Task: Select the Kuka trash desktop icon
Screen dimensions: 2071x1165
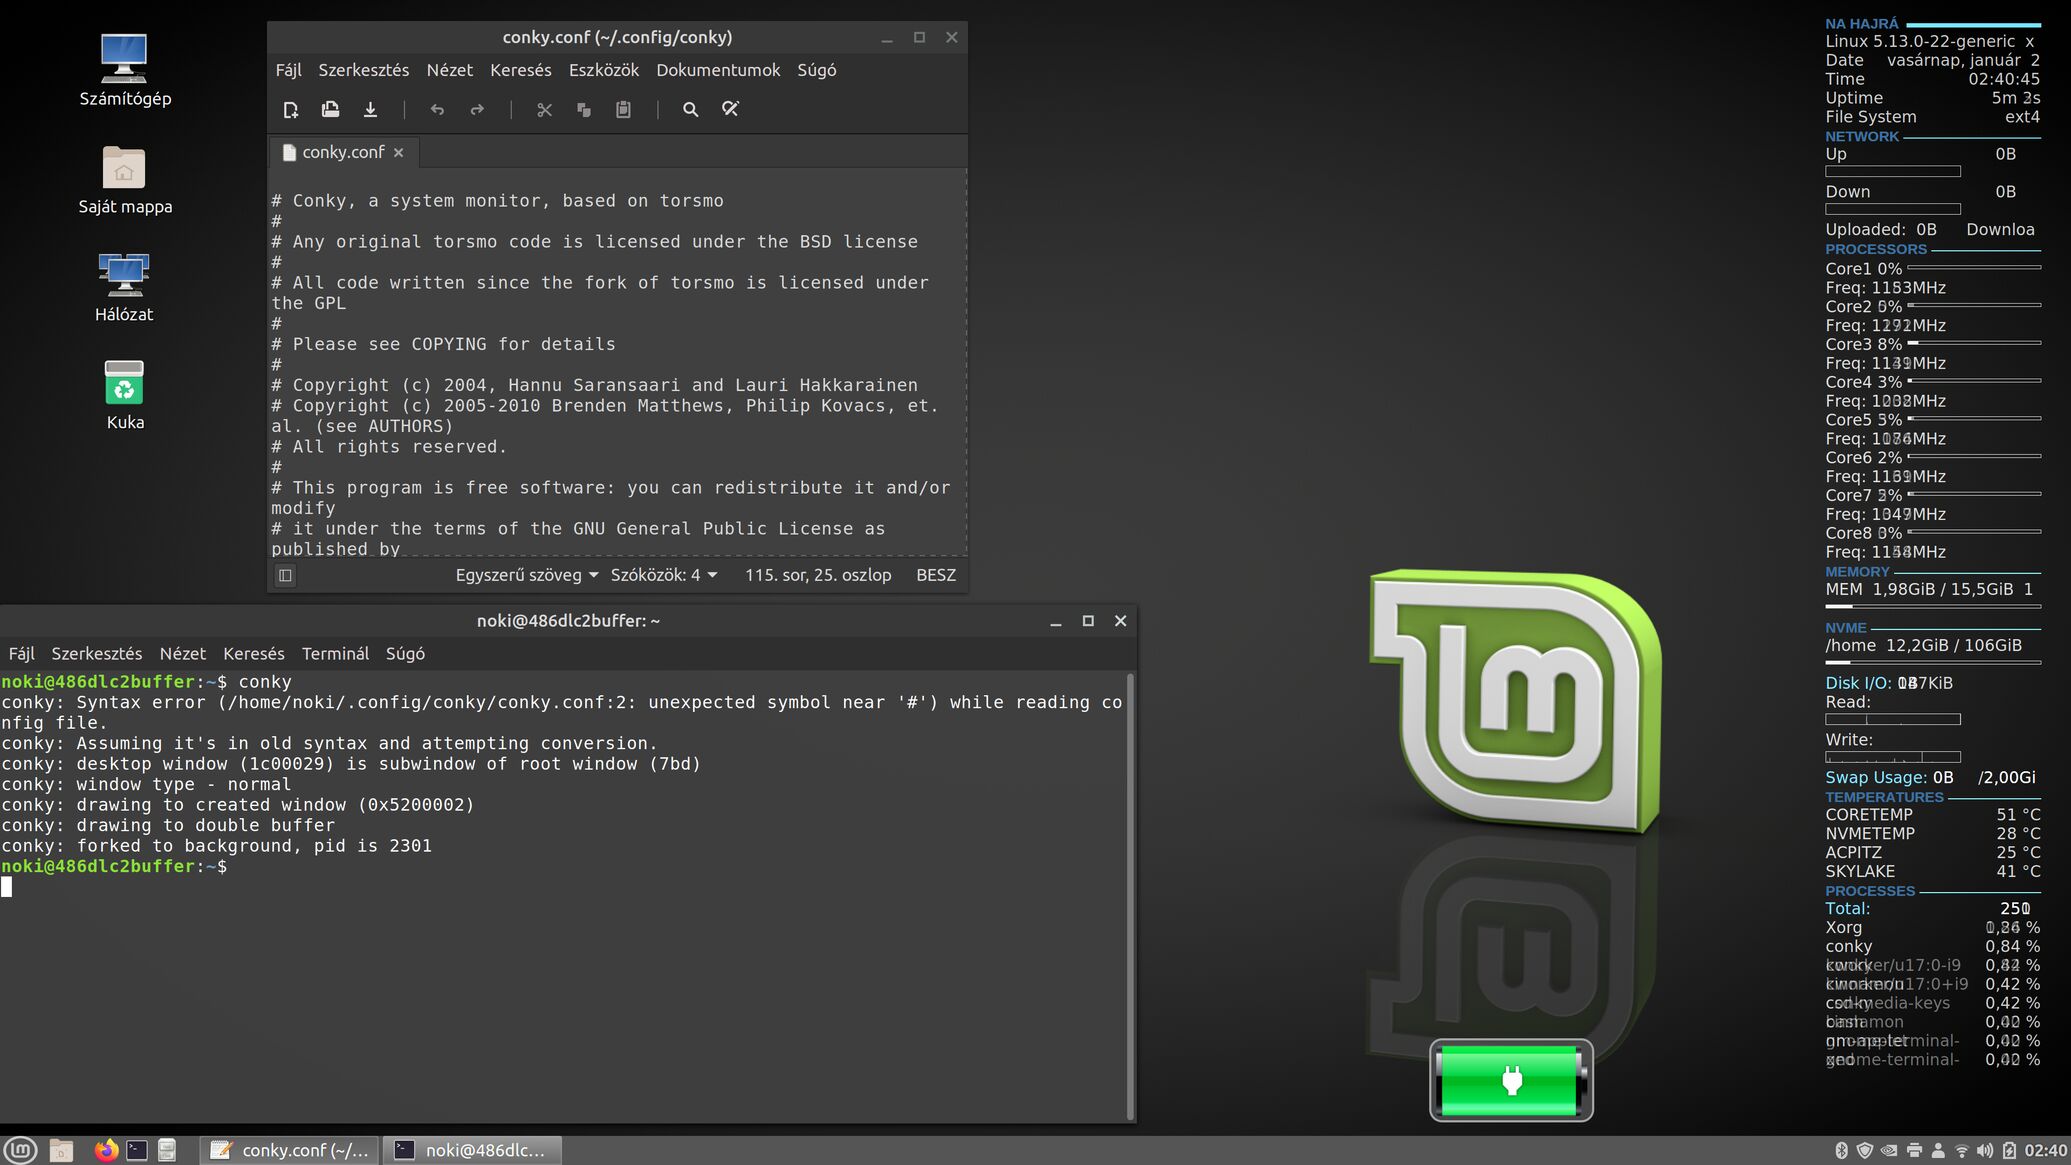Action: pyautogui.click(x=125, y=395)
